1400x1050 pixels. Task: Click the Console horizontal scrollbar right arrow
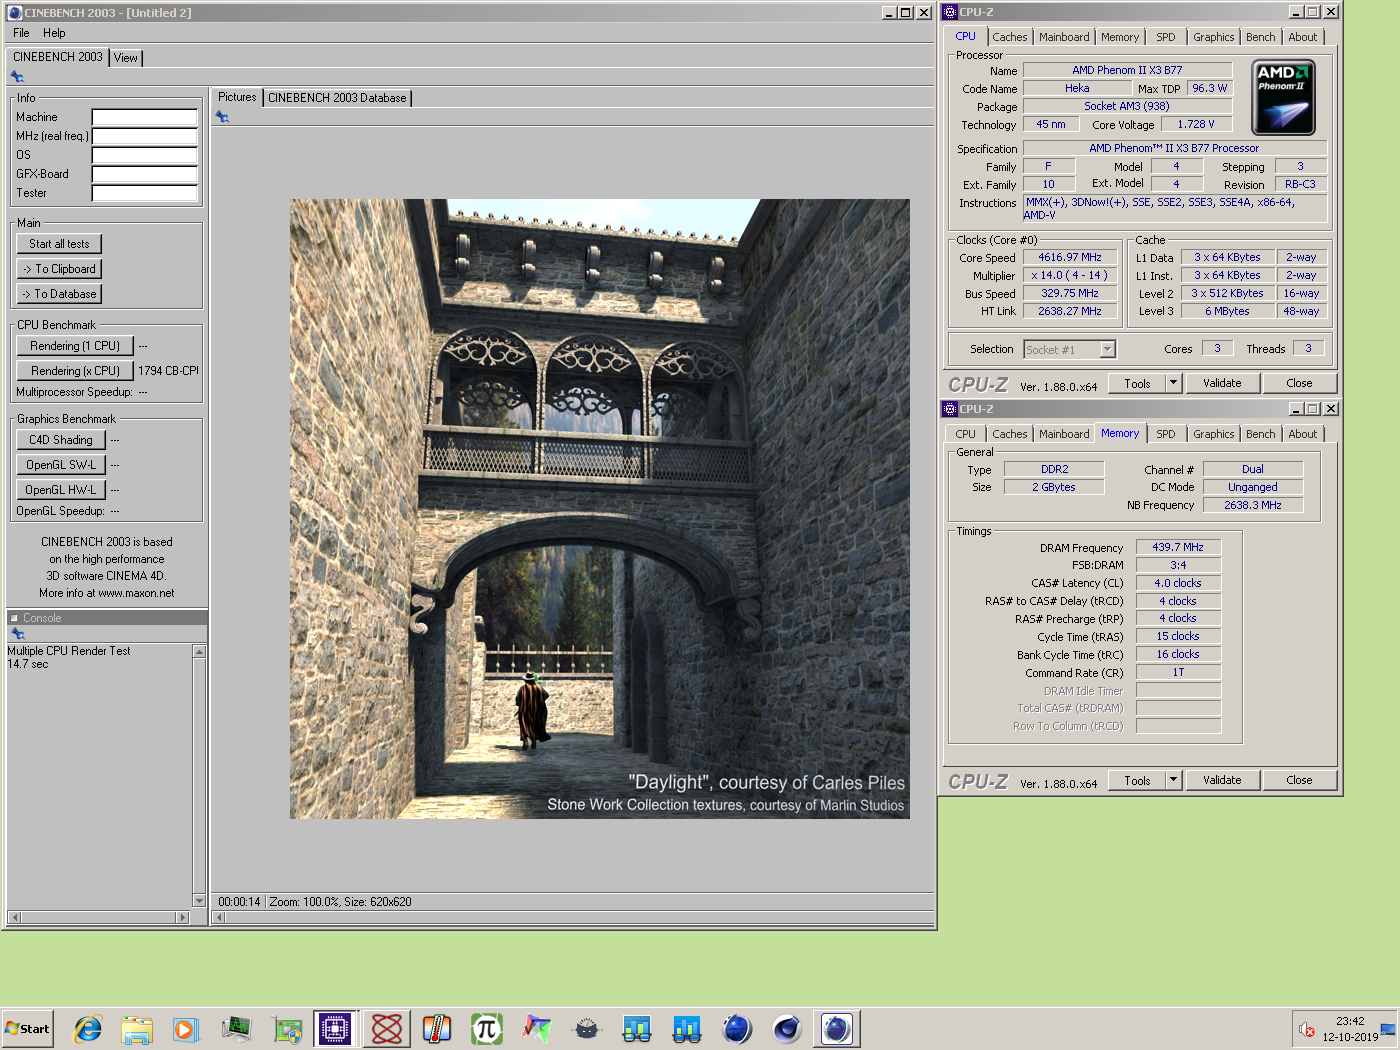[182, 917]
